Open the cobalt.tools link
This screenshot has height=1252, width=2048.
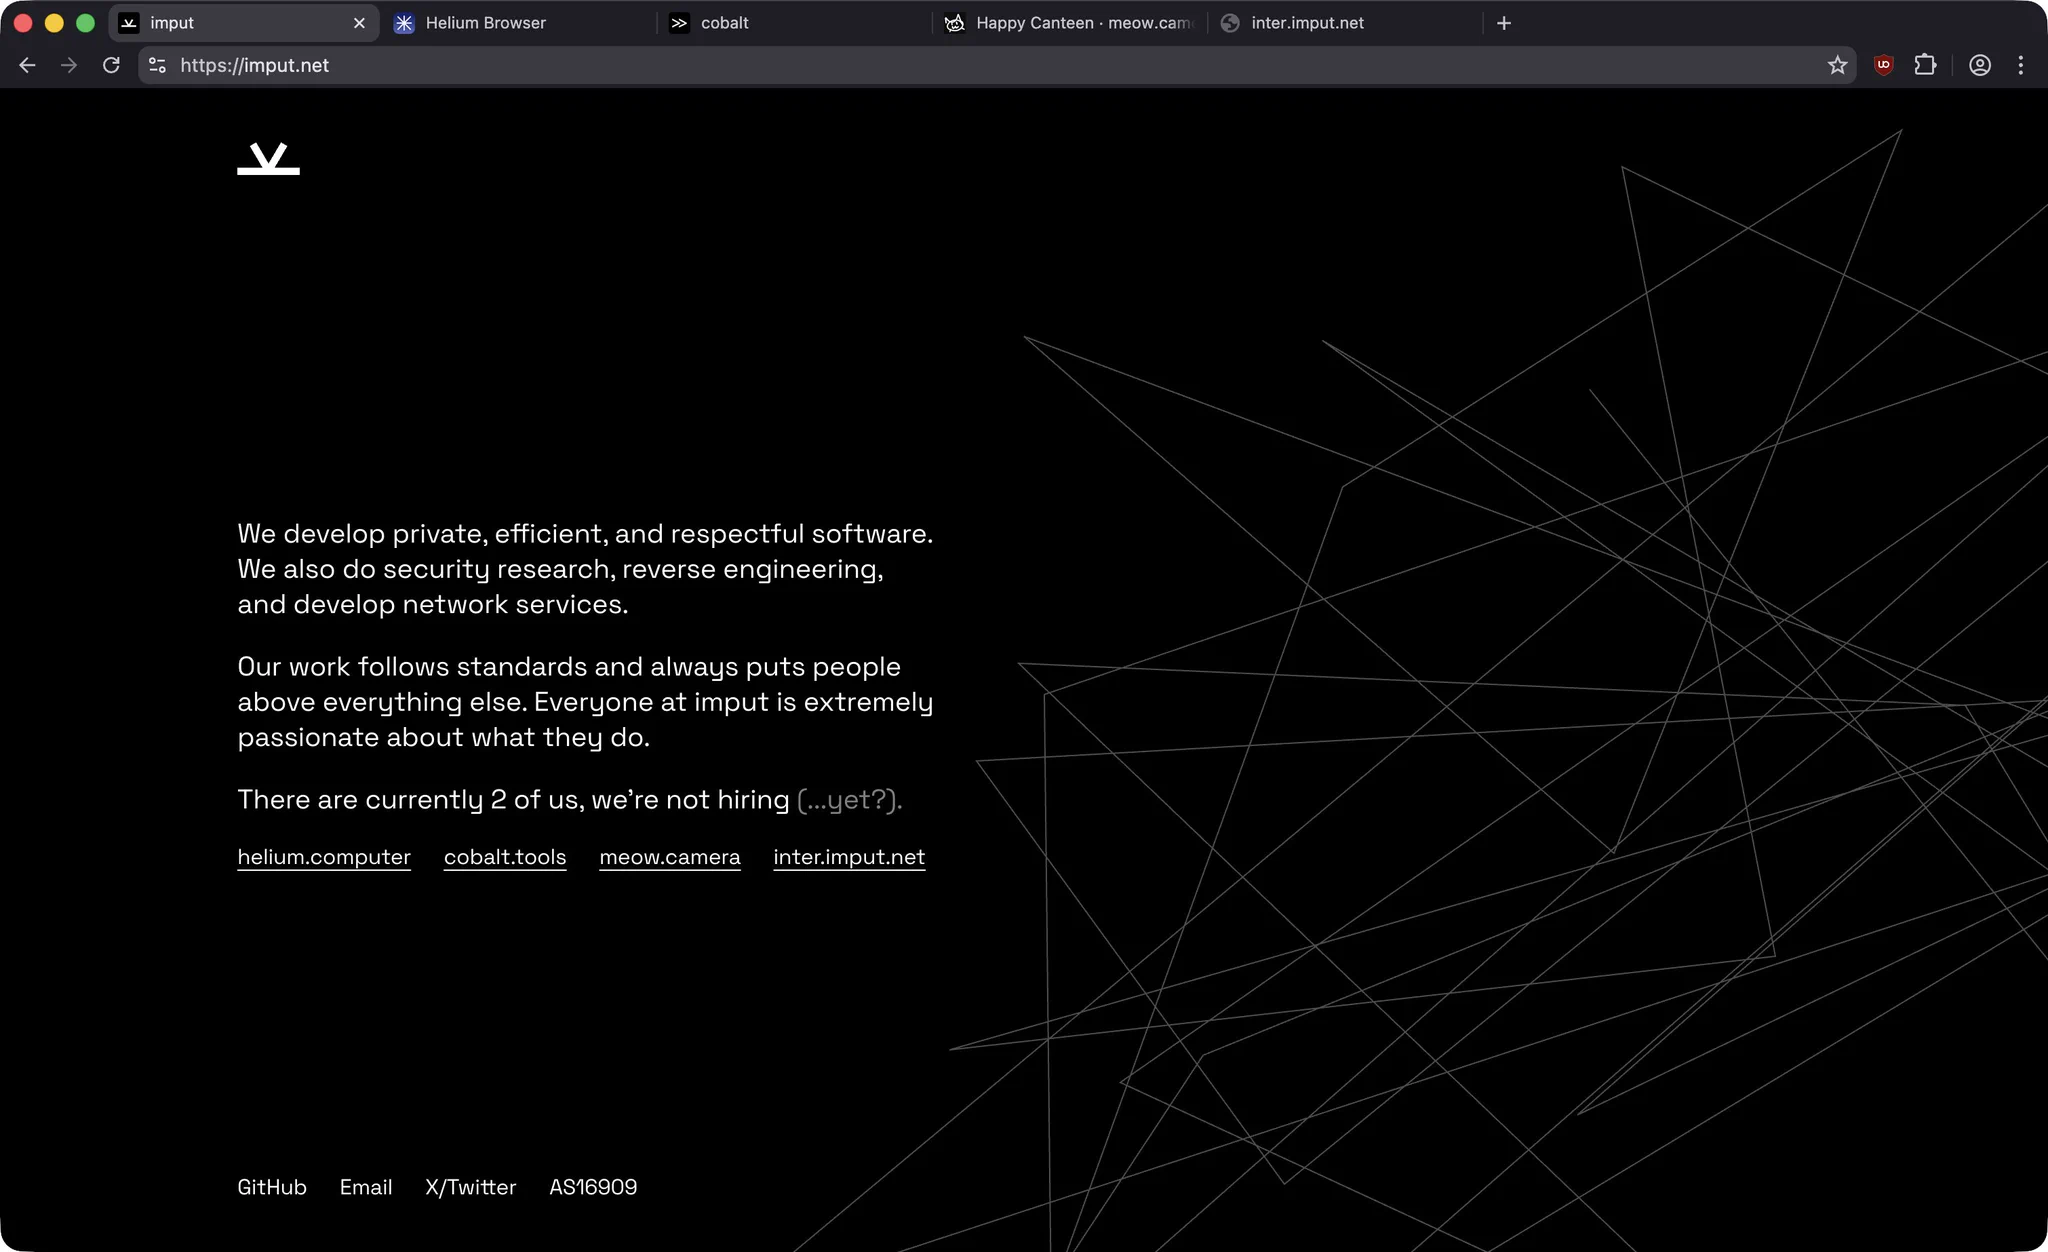(505, 857)
